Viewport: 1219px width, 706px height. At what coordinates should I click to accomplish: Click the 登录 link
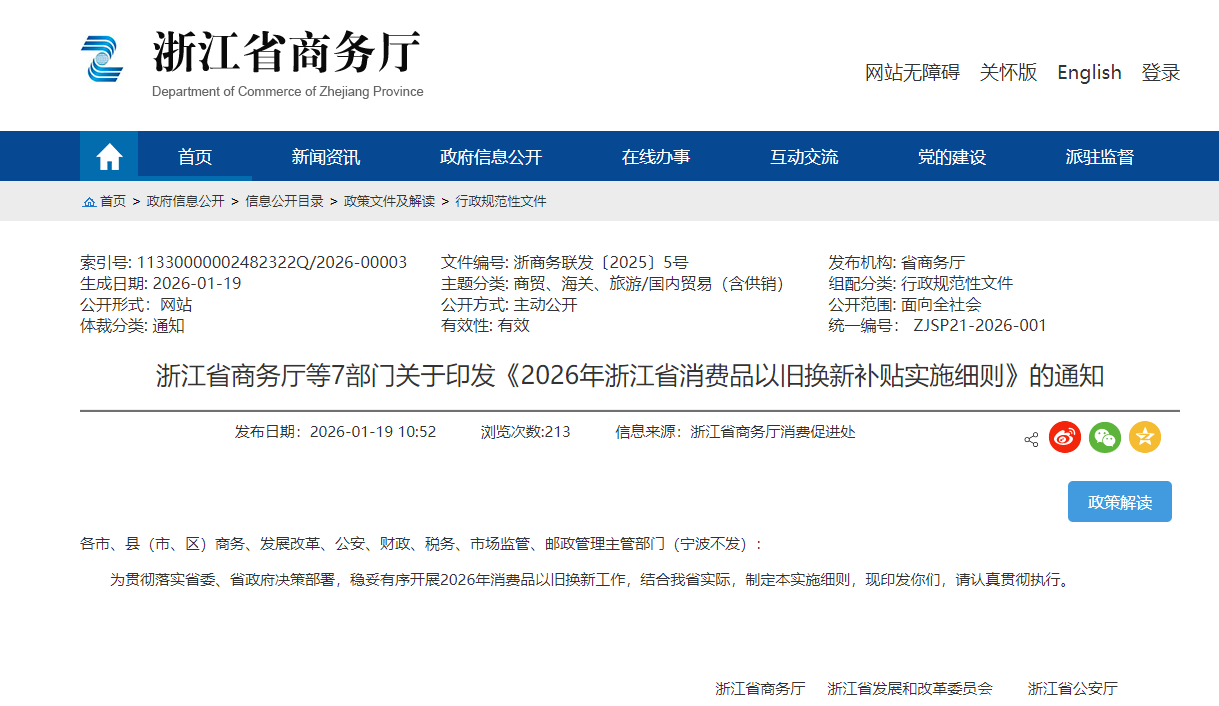point(1161,73)
